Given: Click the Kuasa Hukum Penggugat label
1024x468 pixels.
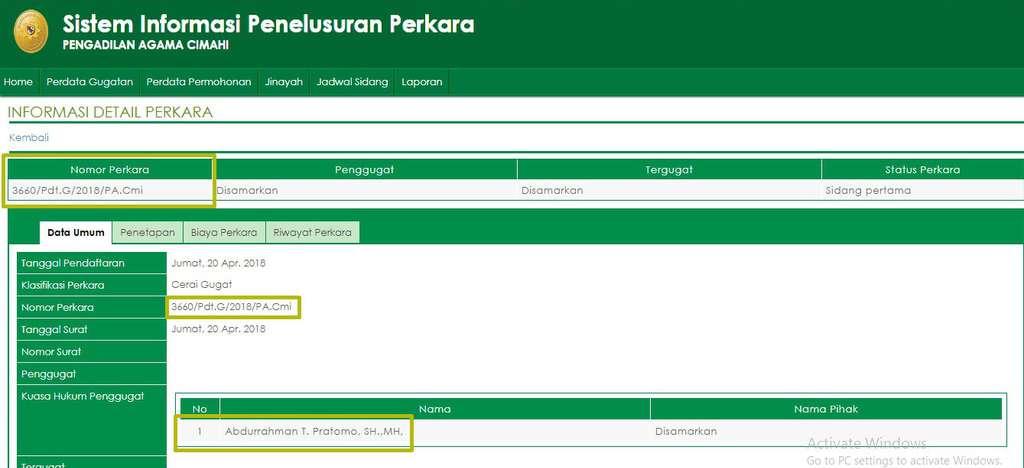Looking at the screenshot, I should (91, 420).
